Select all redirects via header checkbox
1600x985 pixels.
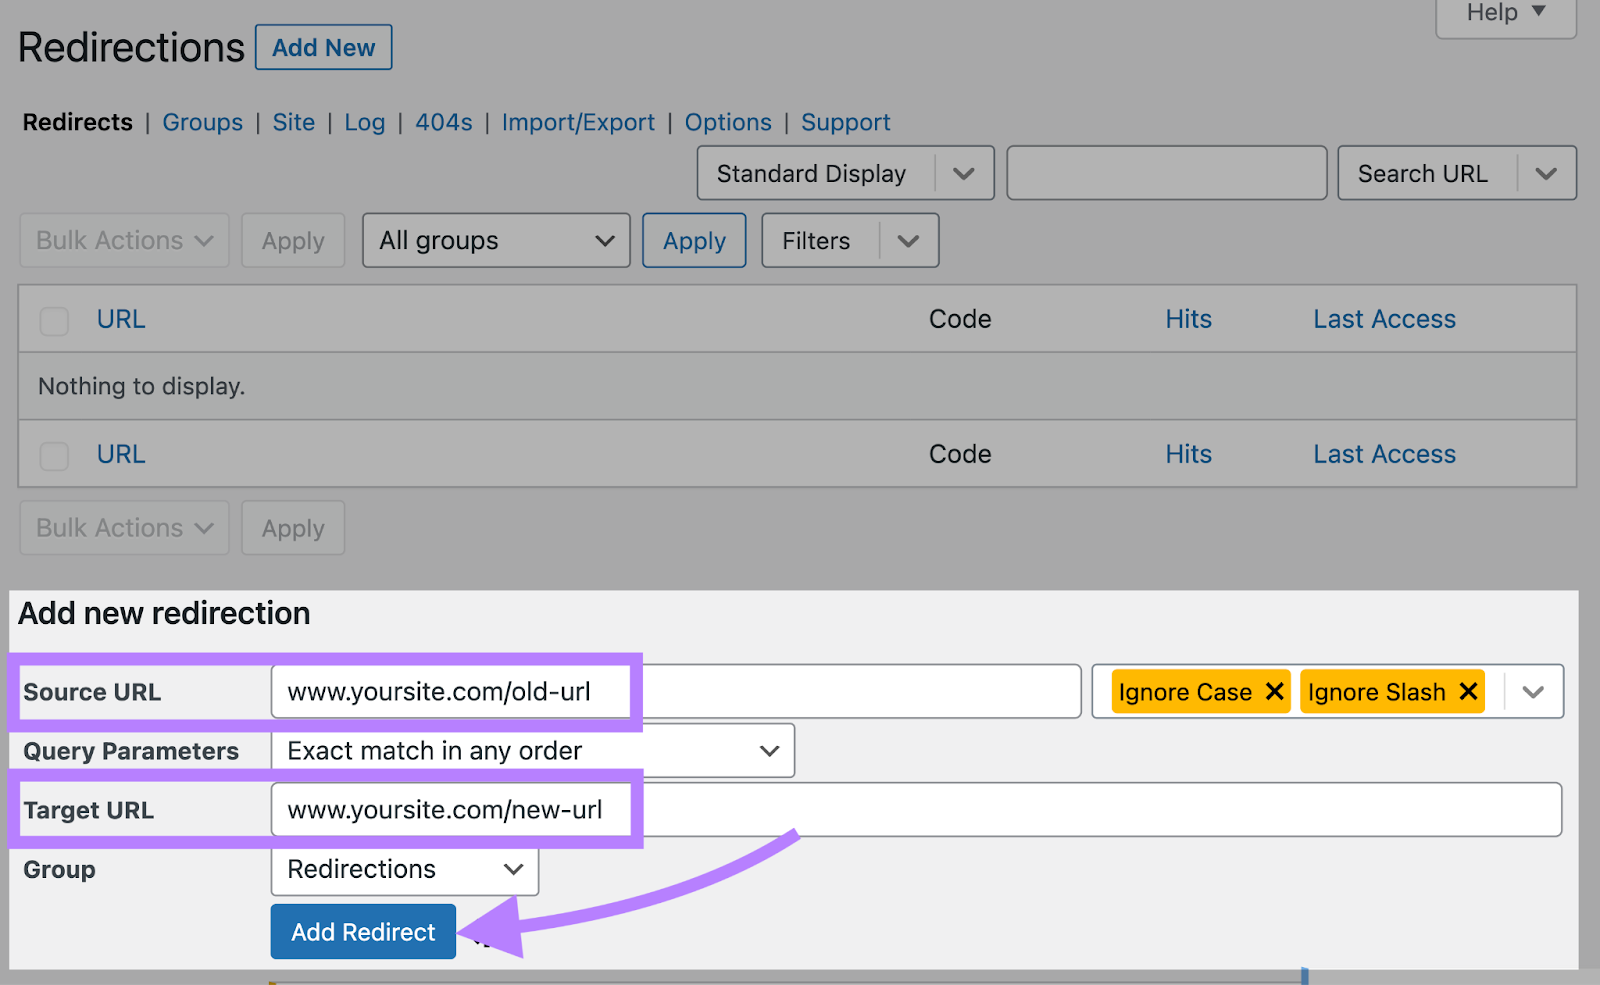54,321
